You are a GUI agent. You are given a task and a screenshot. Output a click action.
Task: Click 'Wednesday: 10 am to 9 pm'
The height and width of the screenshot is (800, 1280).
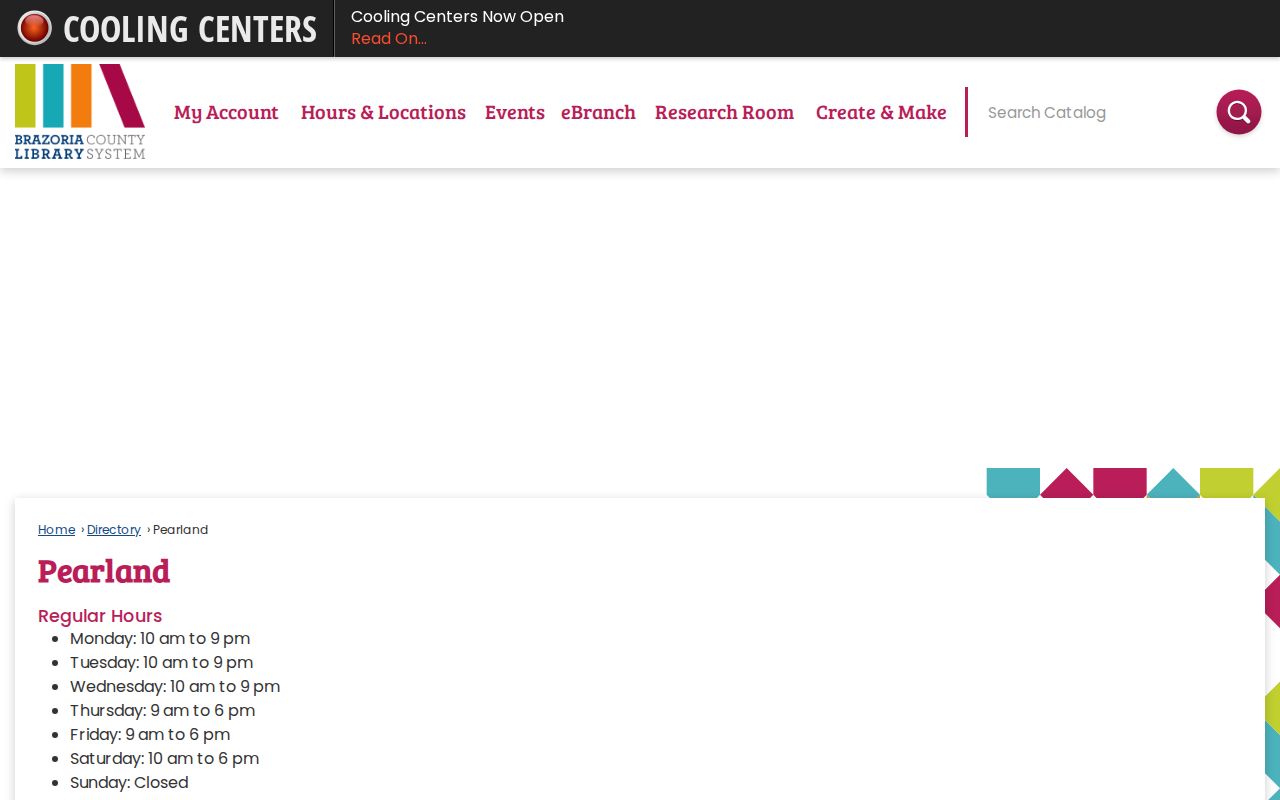click(175, 686)
